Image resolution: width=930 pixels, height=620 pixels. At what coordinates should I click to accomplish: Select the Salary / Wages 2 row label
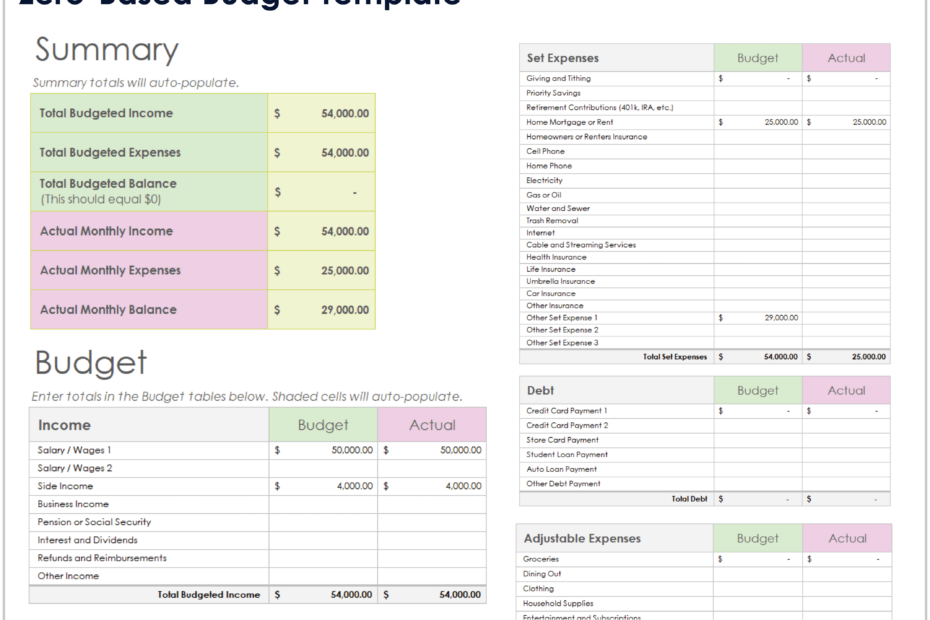point(75,468)
